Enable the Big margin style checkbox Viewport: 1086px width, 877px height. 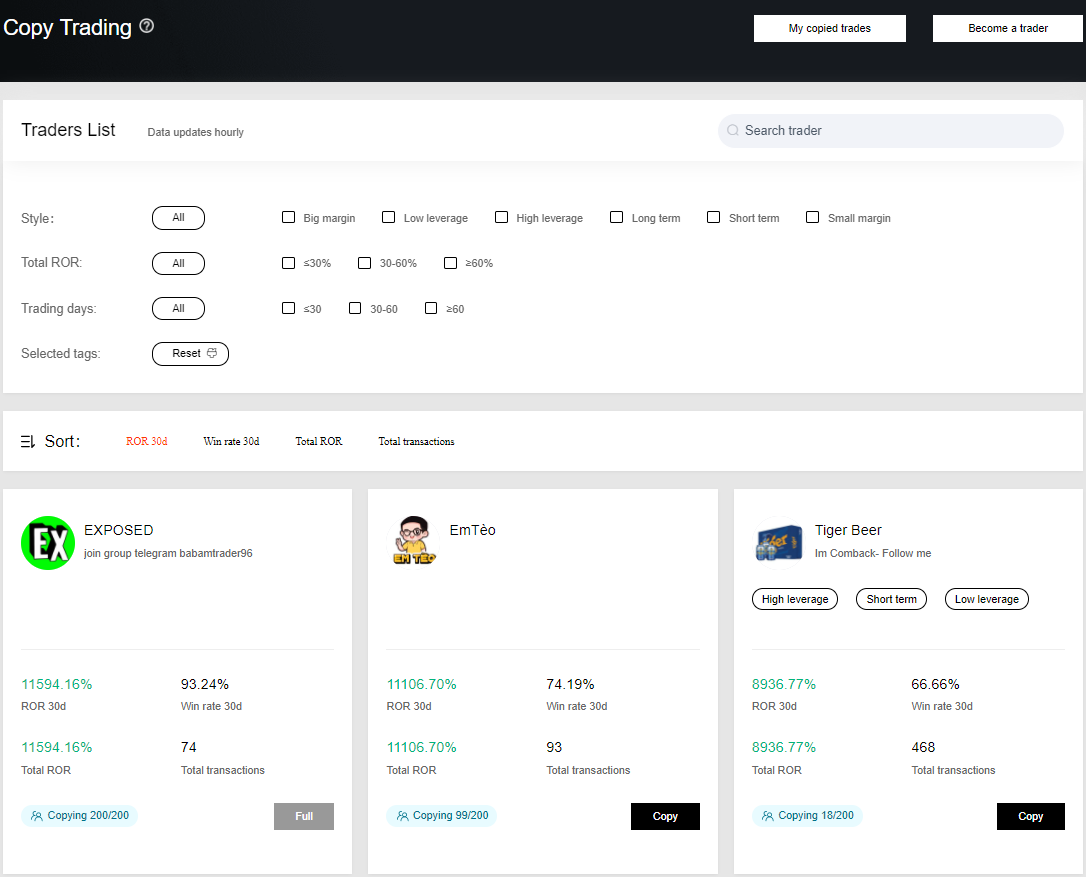click(289, 218)
